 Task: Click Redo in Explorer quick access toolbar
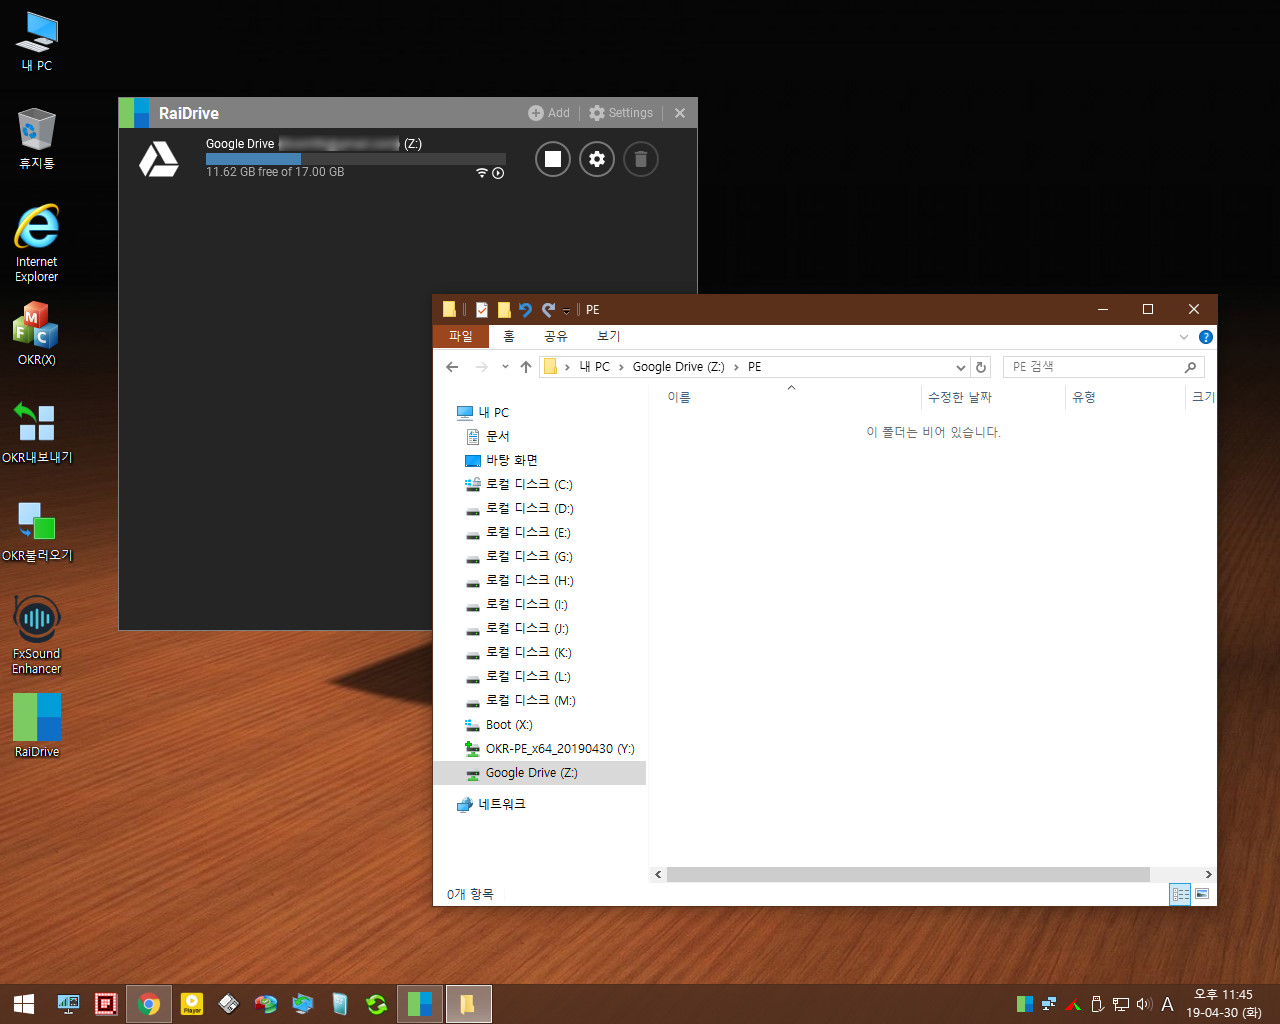point(548,310)
